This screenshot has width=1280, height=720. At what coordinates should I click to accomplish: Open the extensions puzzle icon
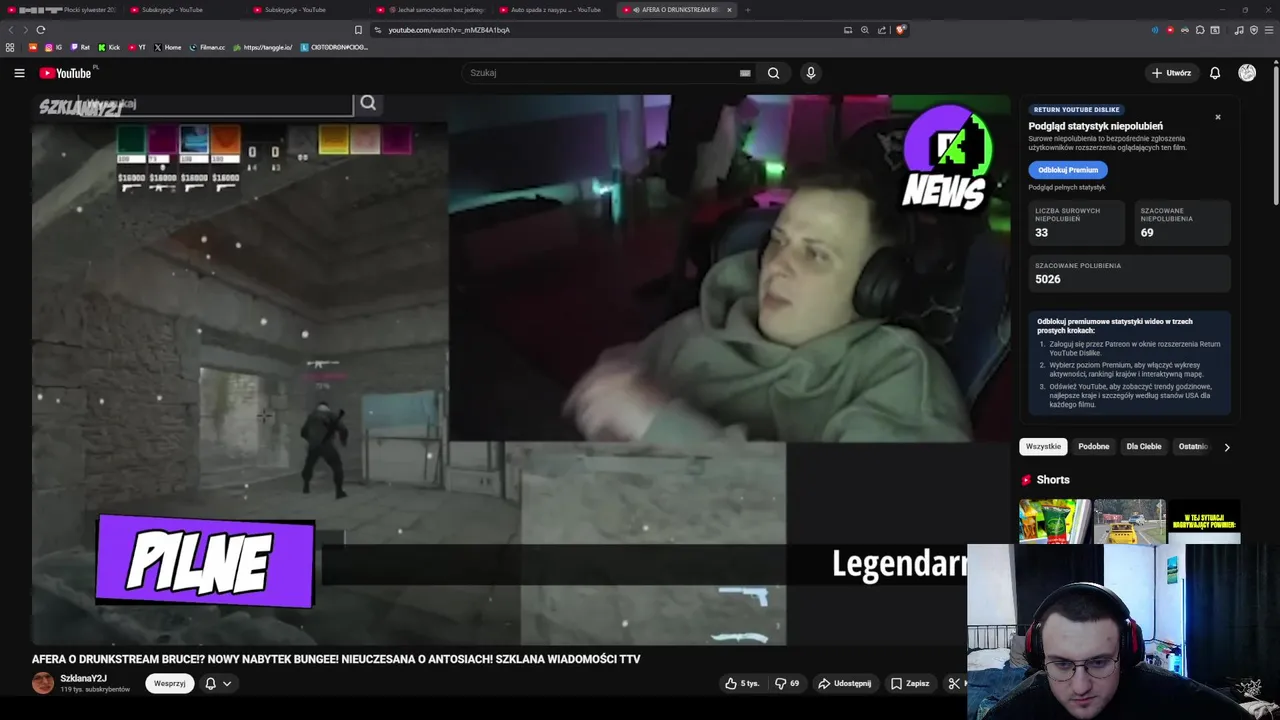[1200, 30]
